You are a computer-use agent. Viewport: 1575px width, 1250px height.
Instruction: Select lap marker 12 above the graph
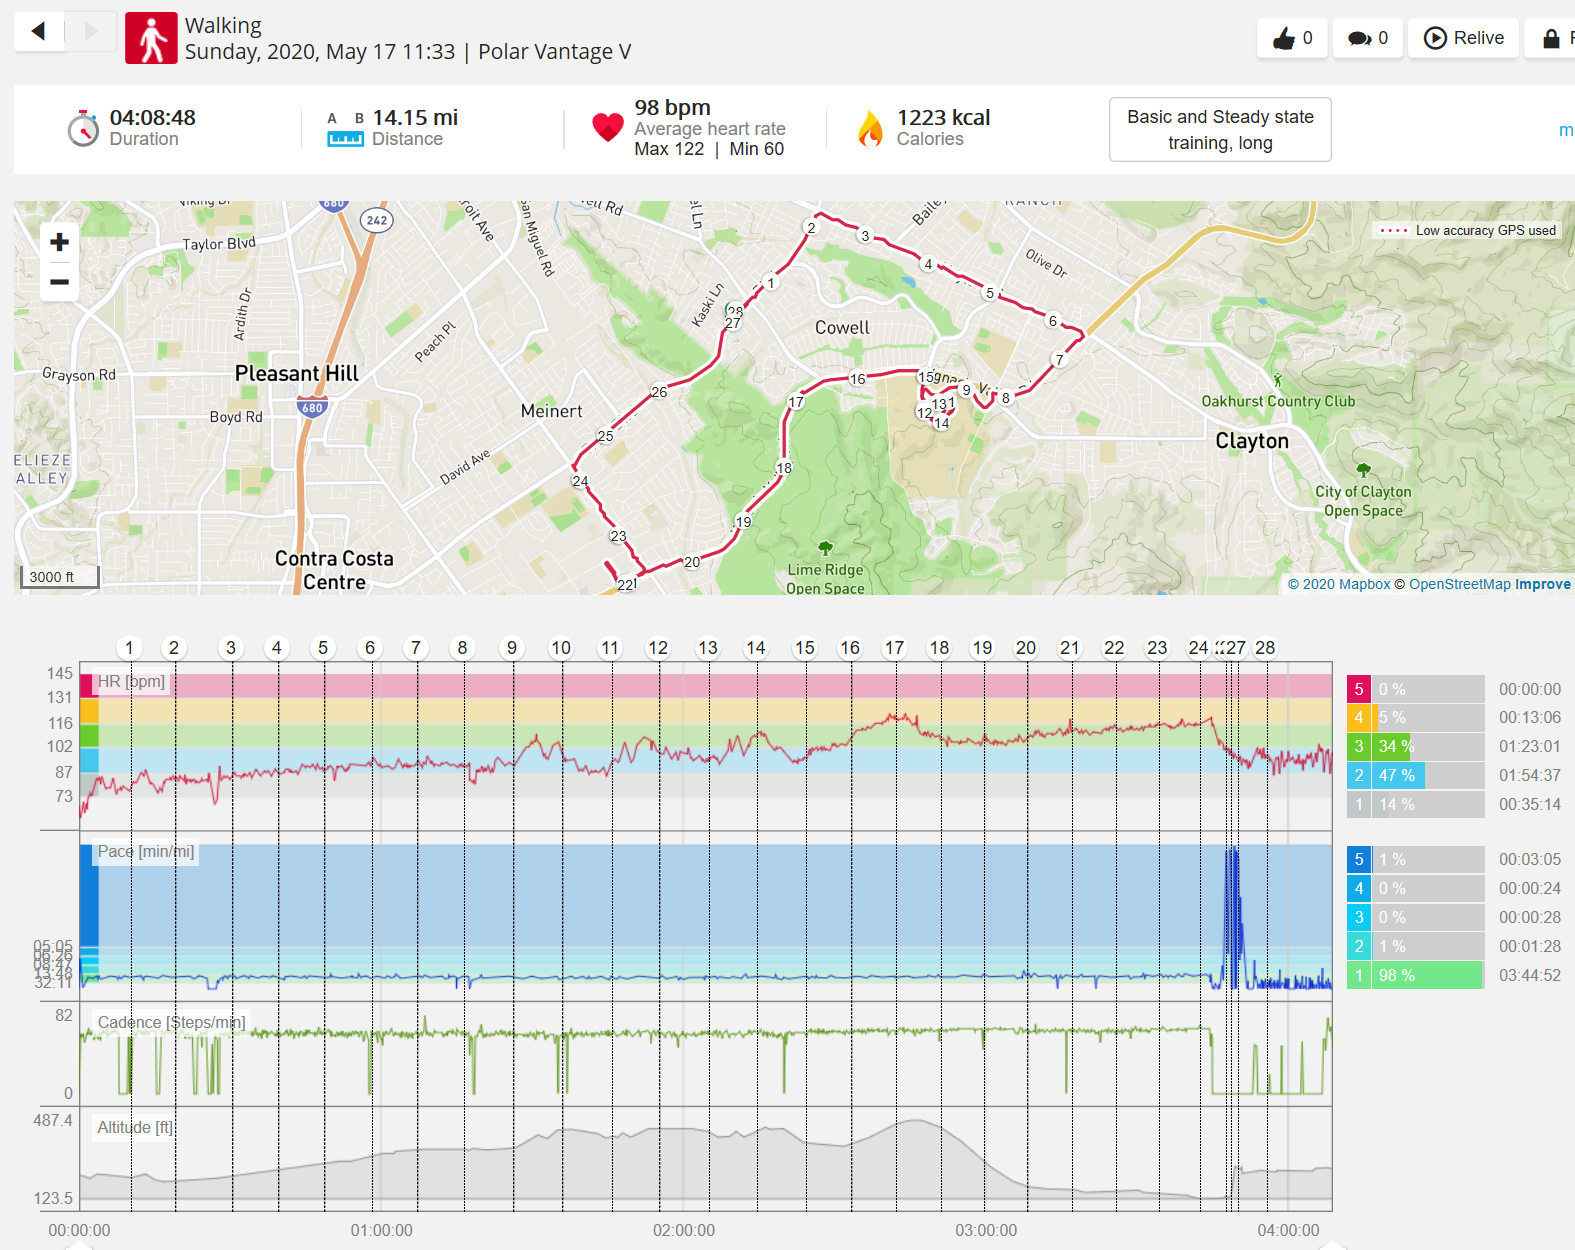[x=657, y=648]
